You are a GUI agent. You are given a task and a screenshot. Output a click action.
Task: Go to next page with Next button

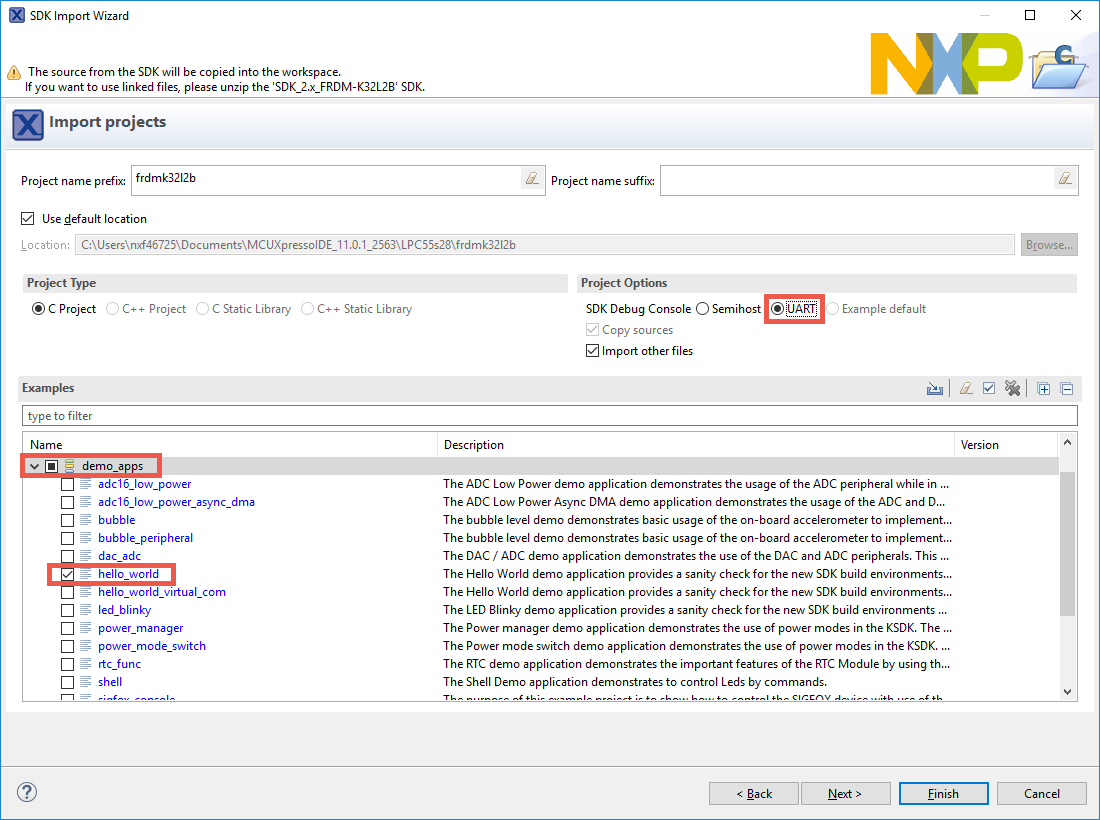pyautogui.click(x=844, y=793)
